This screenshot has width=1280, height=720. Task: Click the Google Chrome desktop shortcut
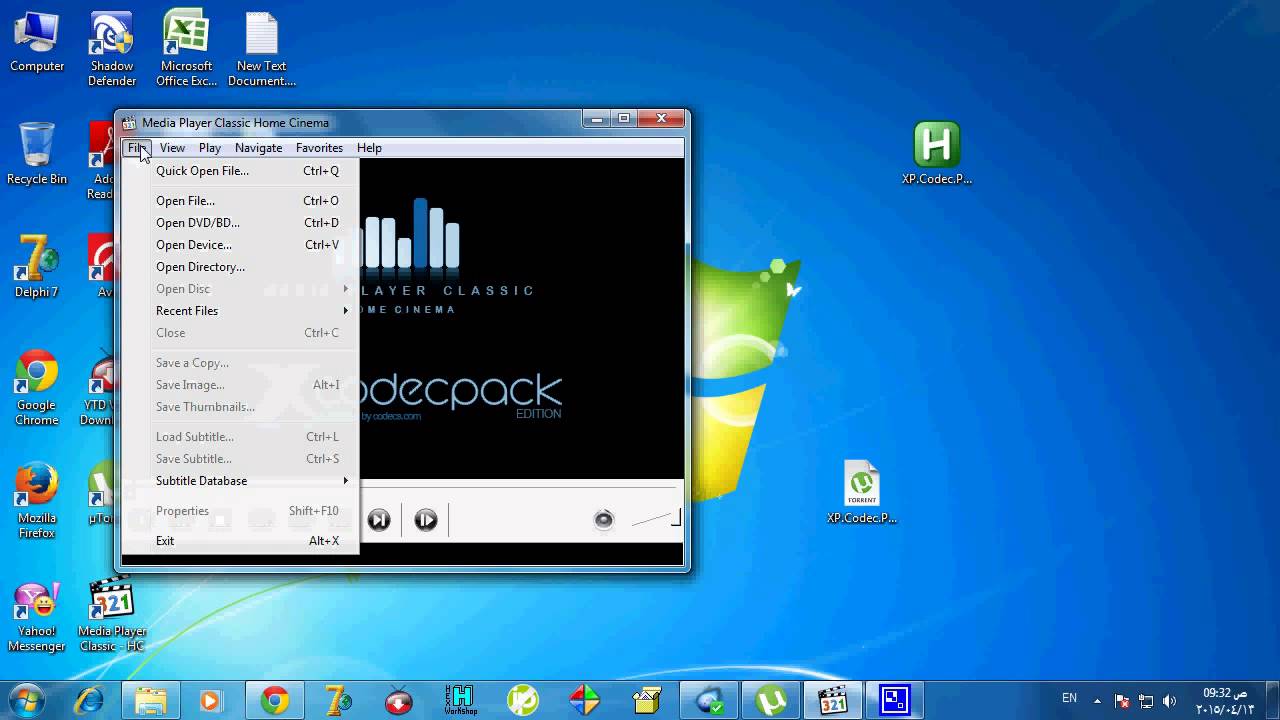tap(37, 388)
